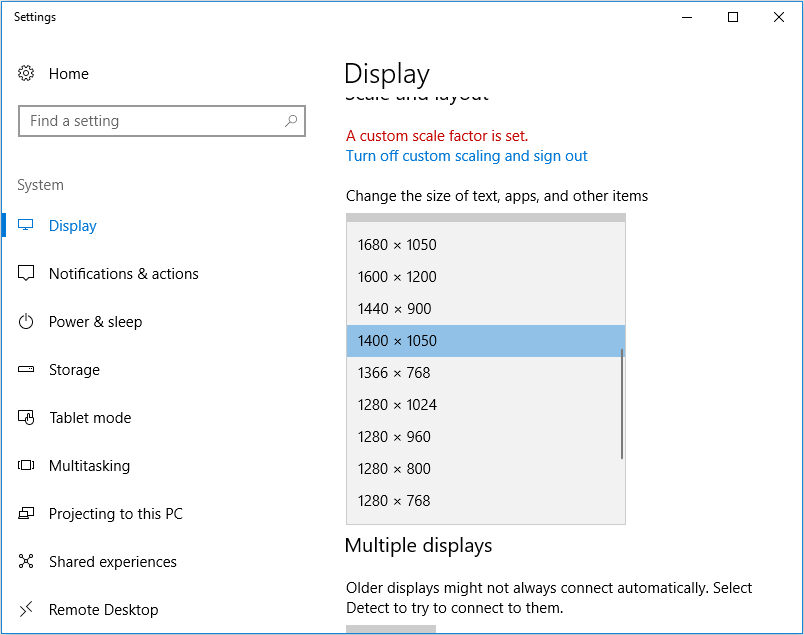This screenshot has height=635, width=804.
Task: Open Turn off custom scaling and sign out
Action: point(466,155)
